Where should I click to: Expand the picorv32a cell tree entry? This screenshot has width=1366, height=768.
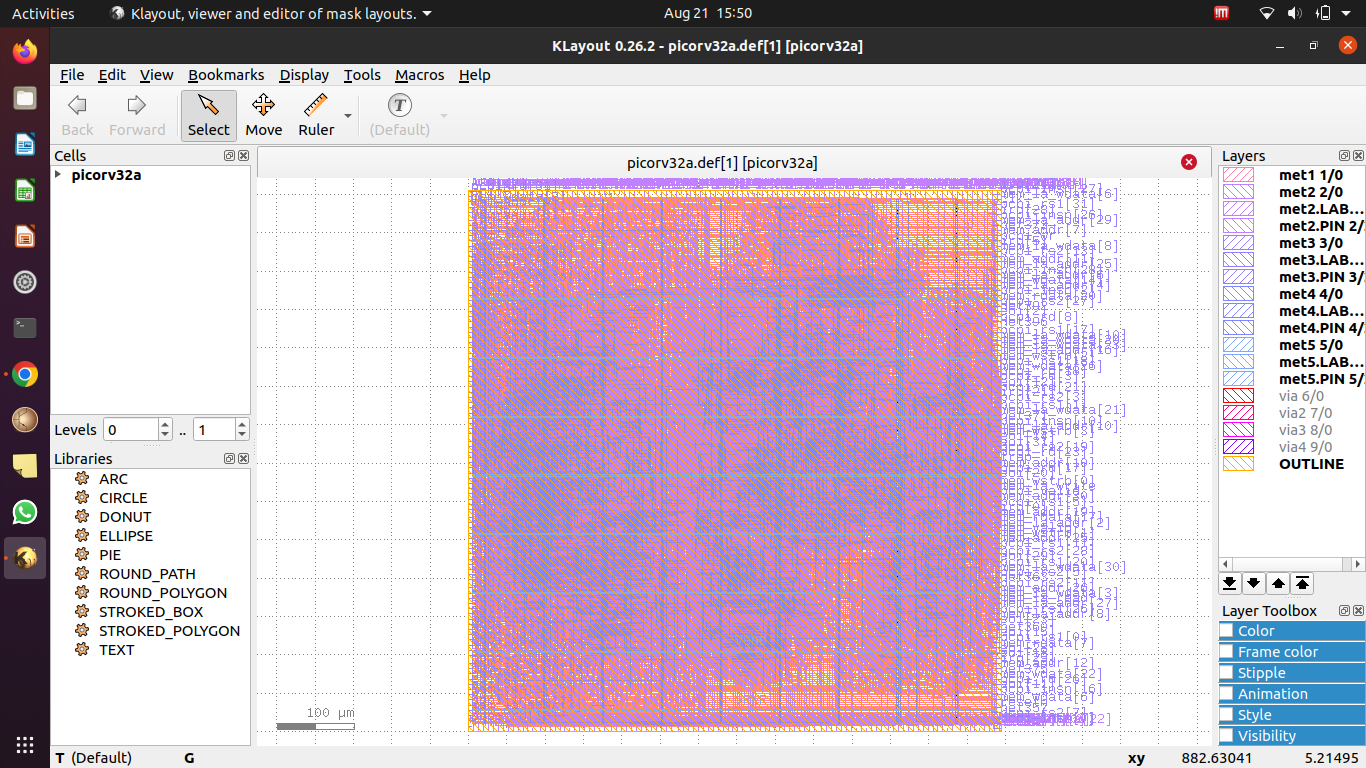(57, 174)
